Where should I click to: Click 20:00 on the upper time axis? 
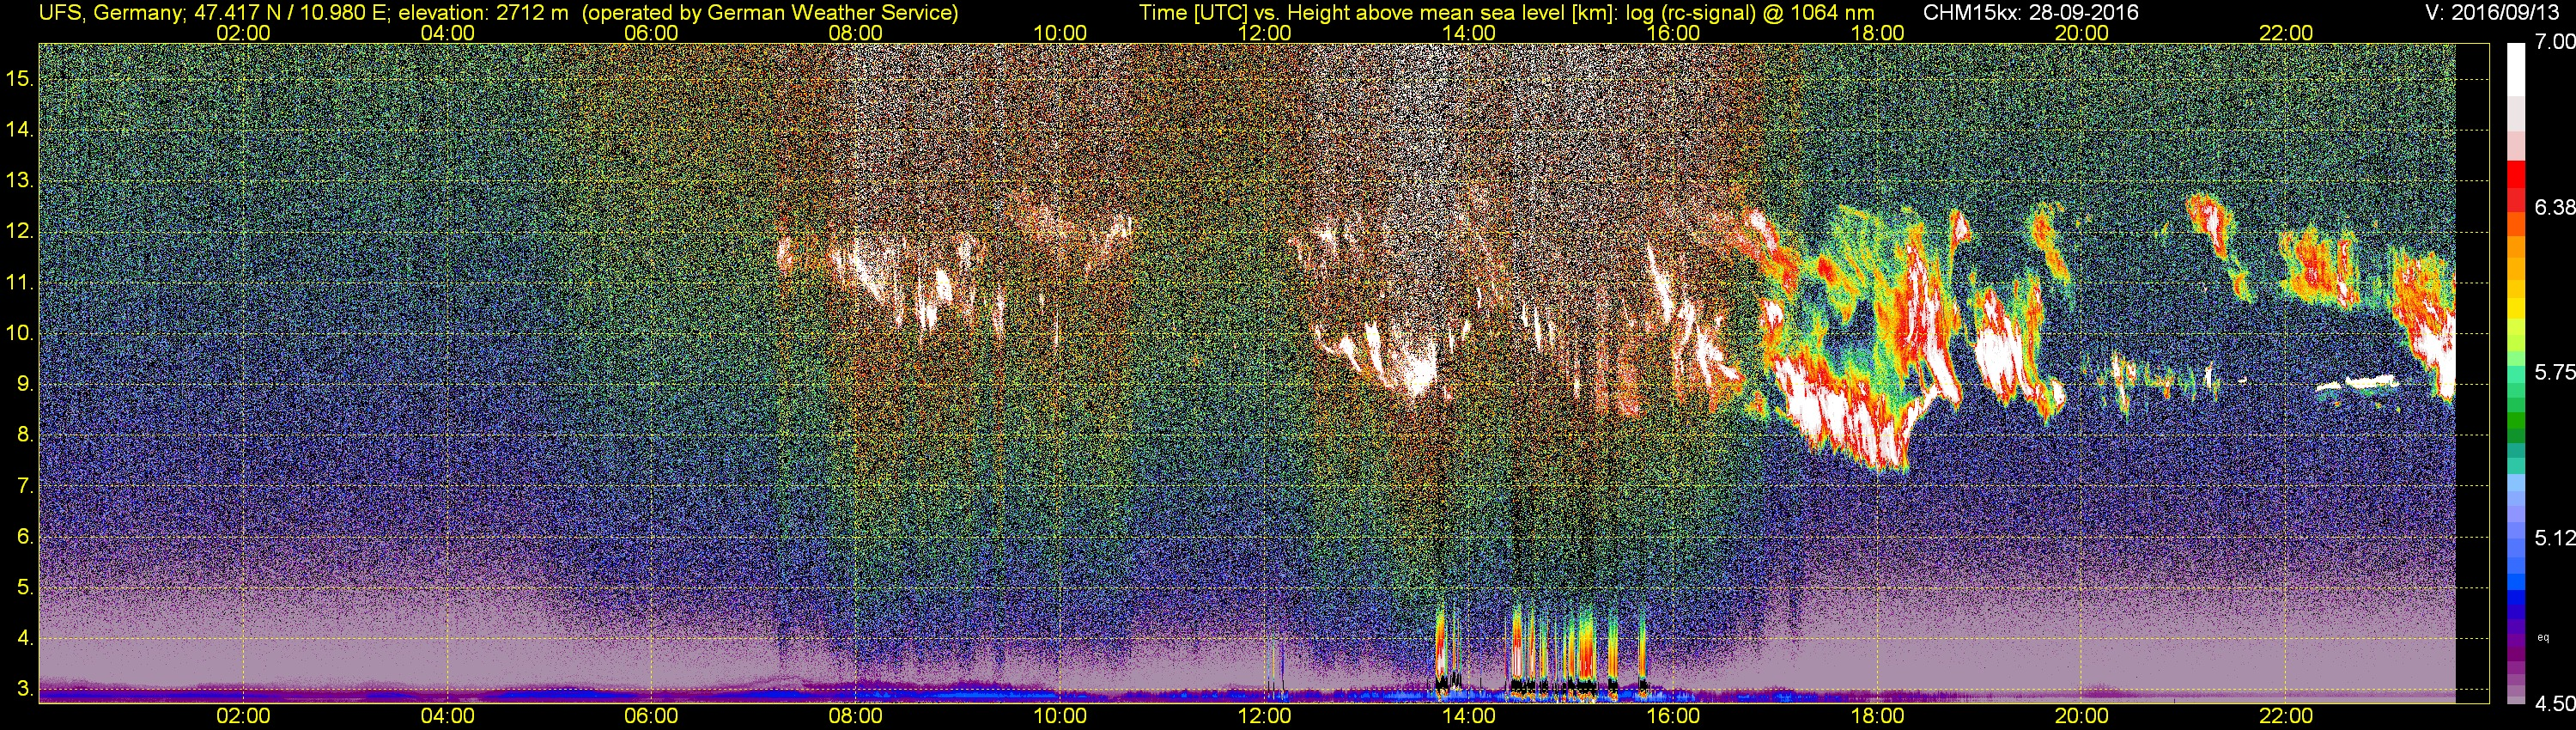2082,33
